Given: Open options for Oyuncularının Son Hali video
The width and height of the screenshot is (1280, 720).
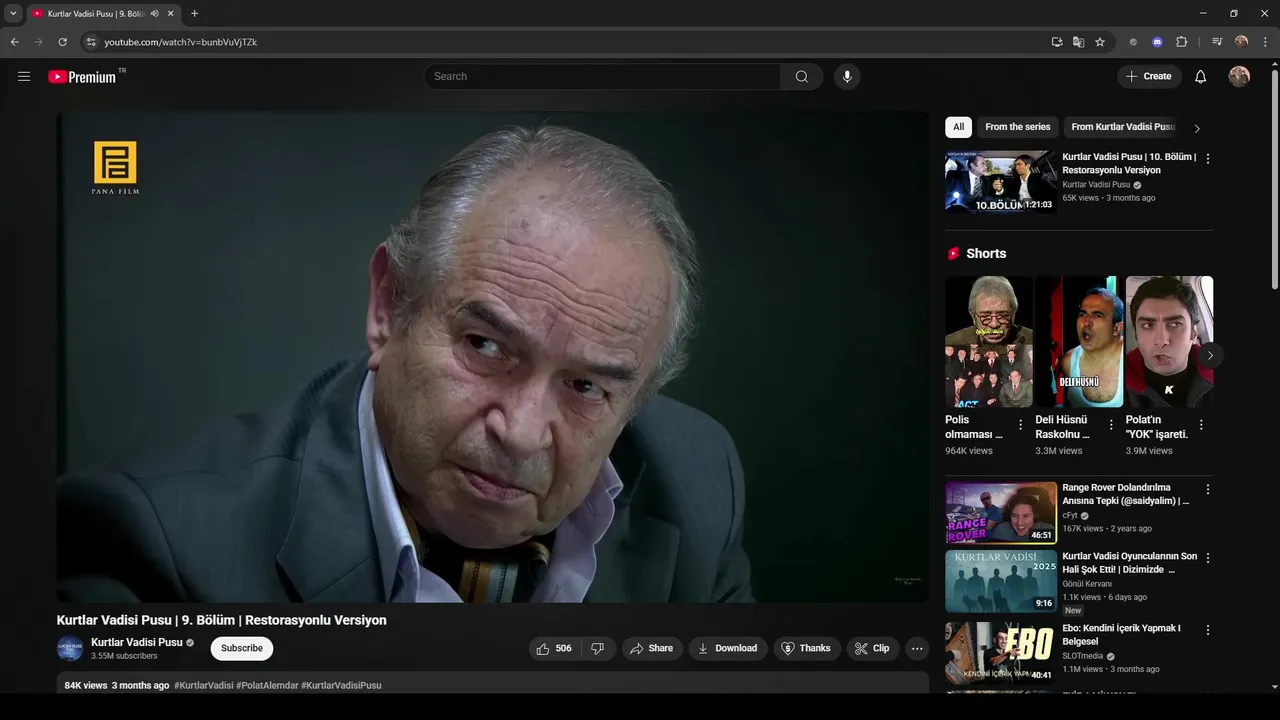Looking at the screenshot, I should coord(1207,558).
